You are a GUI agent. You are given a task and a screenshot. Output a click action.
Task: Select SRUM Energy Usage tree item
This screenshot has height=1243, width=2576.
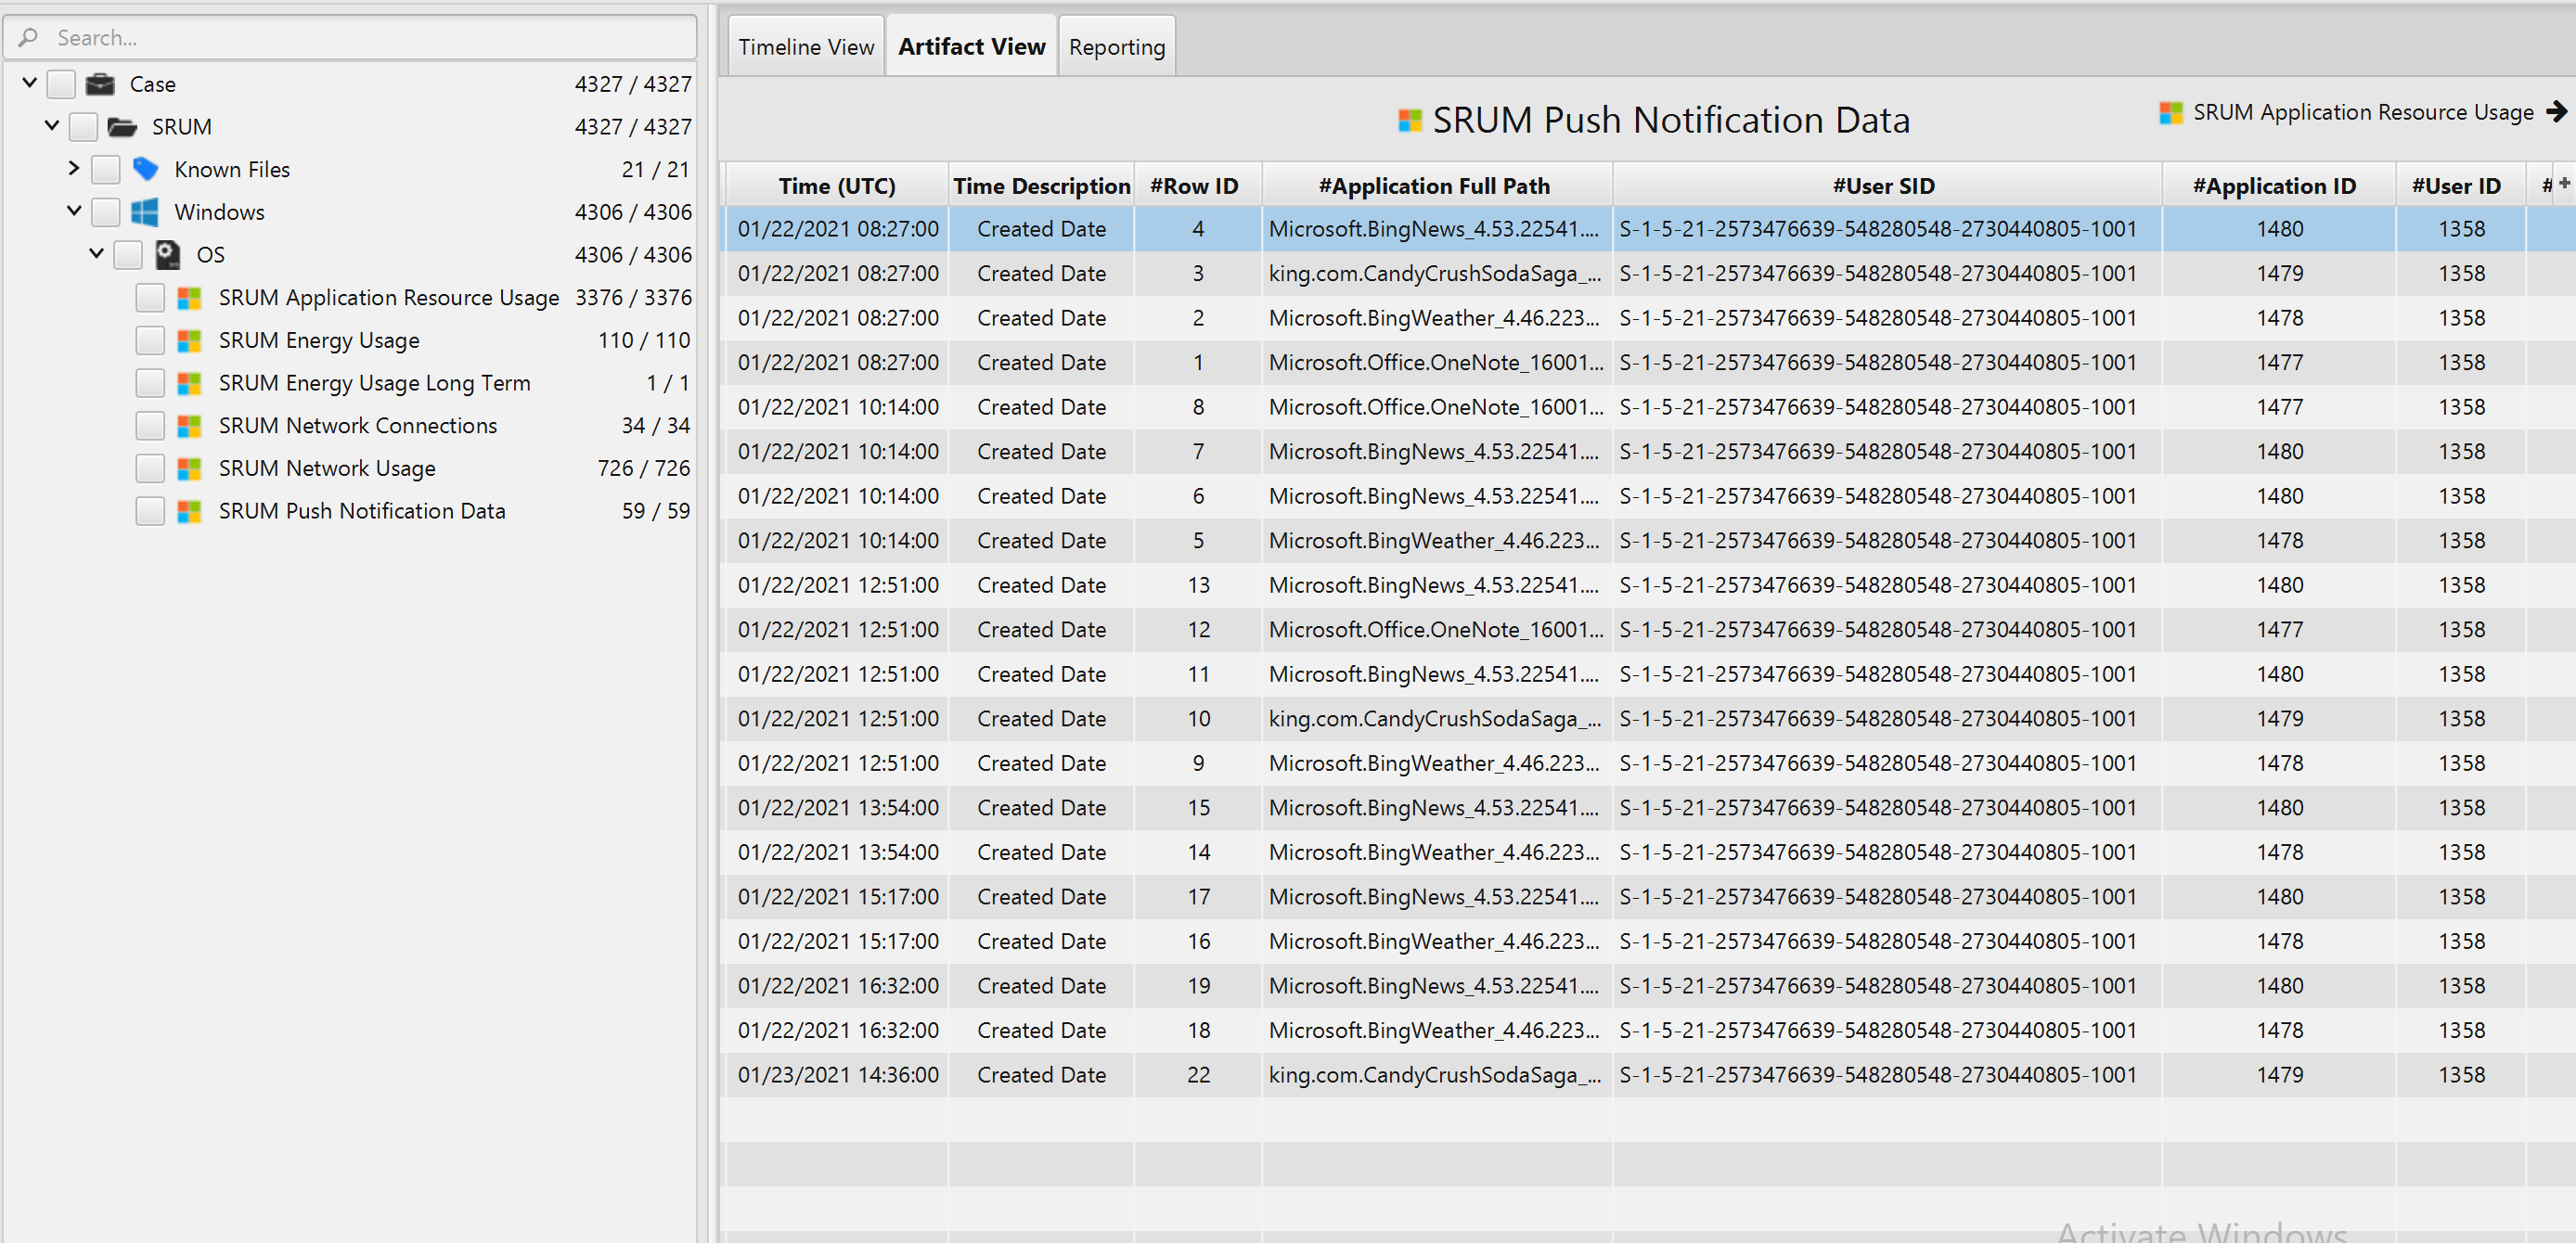[x=319, y=341]
